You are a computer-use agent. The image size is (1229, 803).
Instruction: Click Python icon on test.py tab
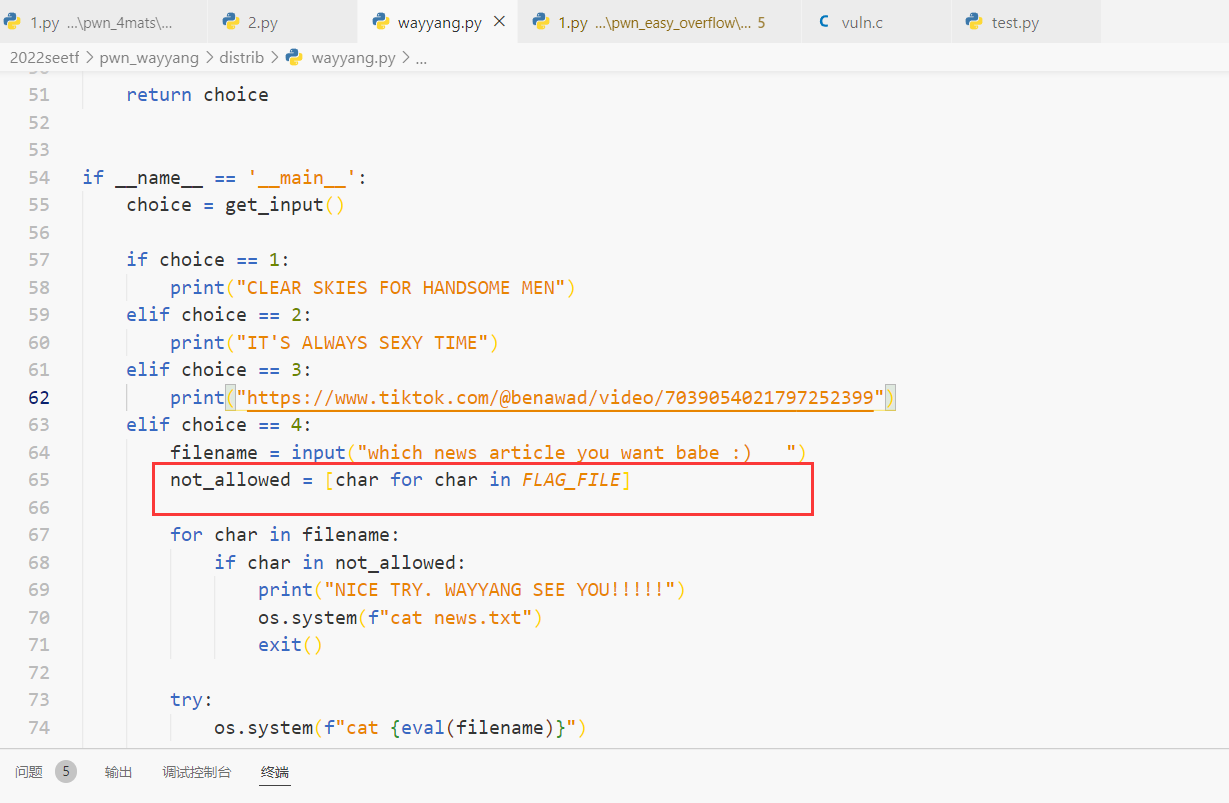[x=974, y=22]
